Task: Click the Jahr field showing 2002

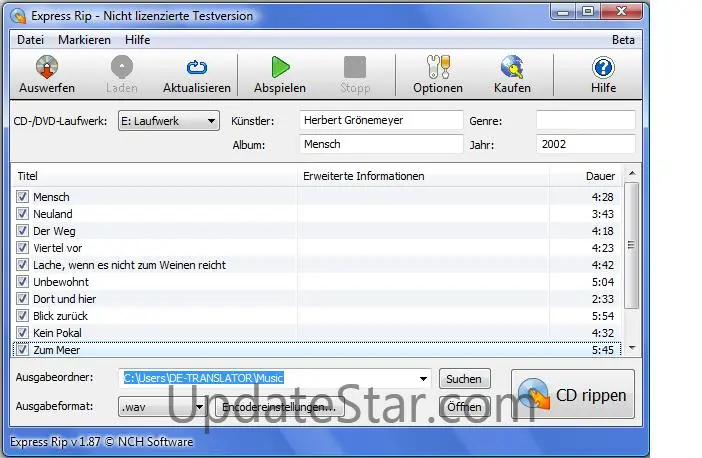Action: 586,144
